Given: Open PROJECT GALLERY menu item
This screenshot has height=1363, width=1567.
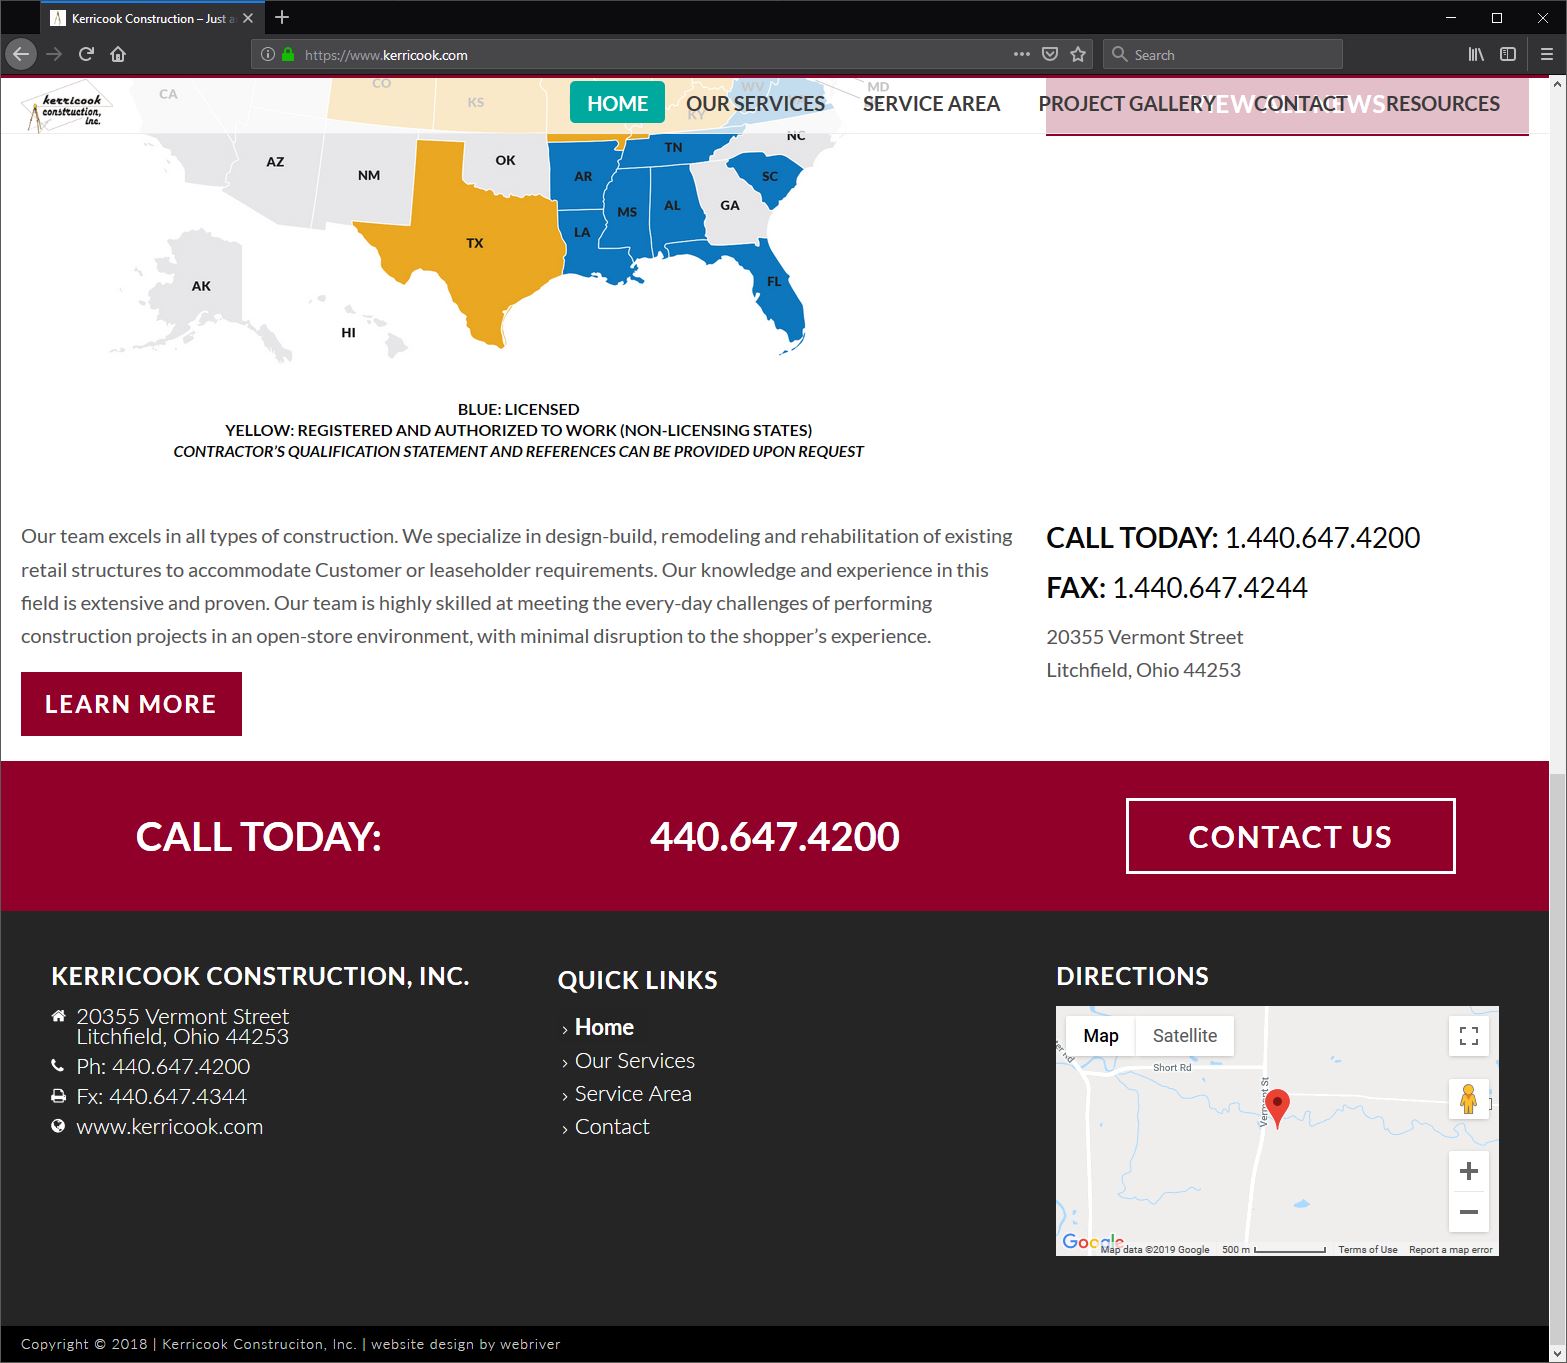Looking at the screenshot, I should click(x=1127, y=103).
